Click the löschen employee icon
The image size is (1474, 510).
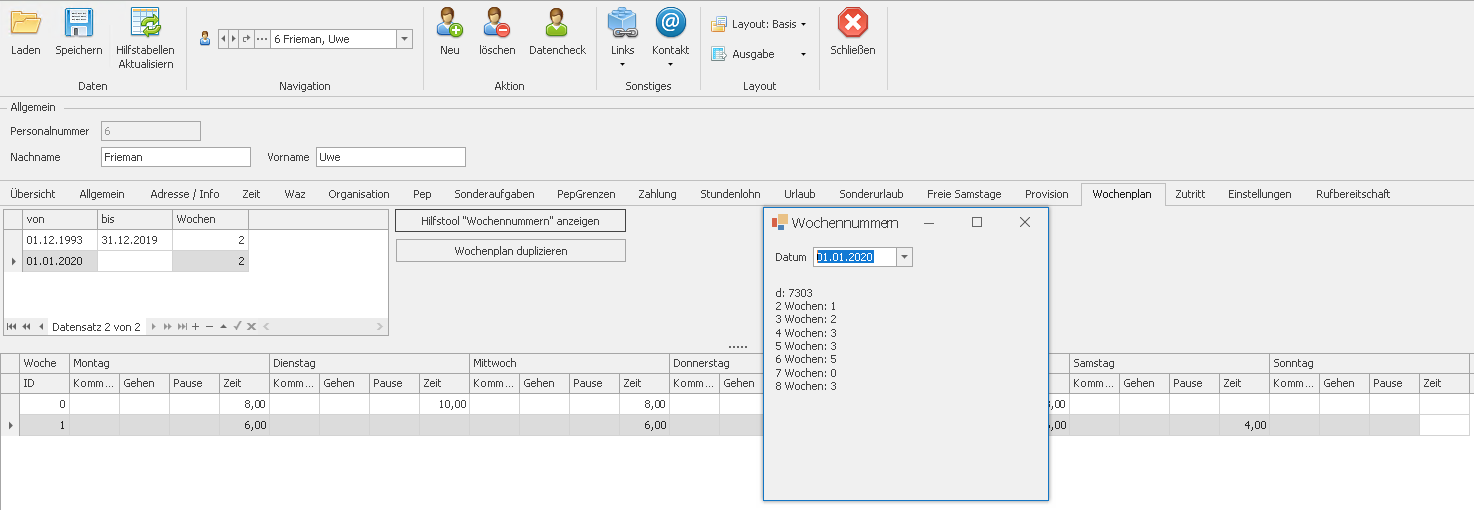[497, 23]
